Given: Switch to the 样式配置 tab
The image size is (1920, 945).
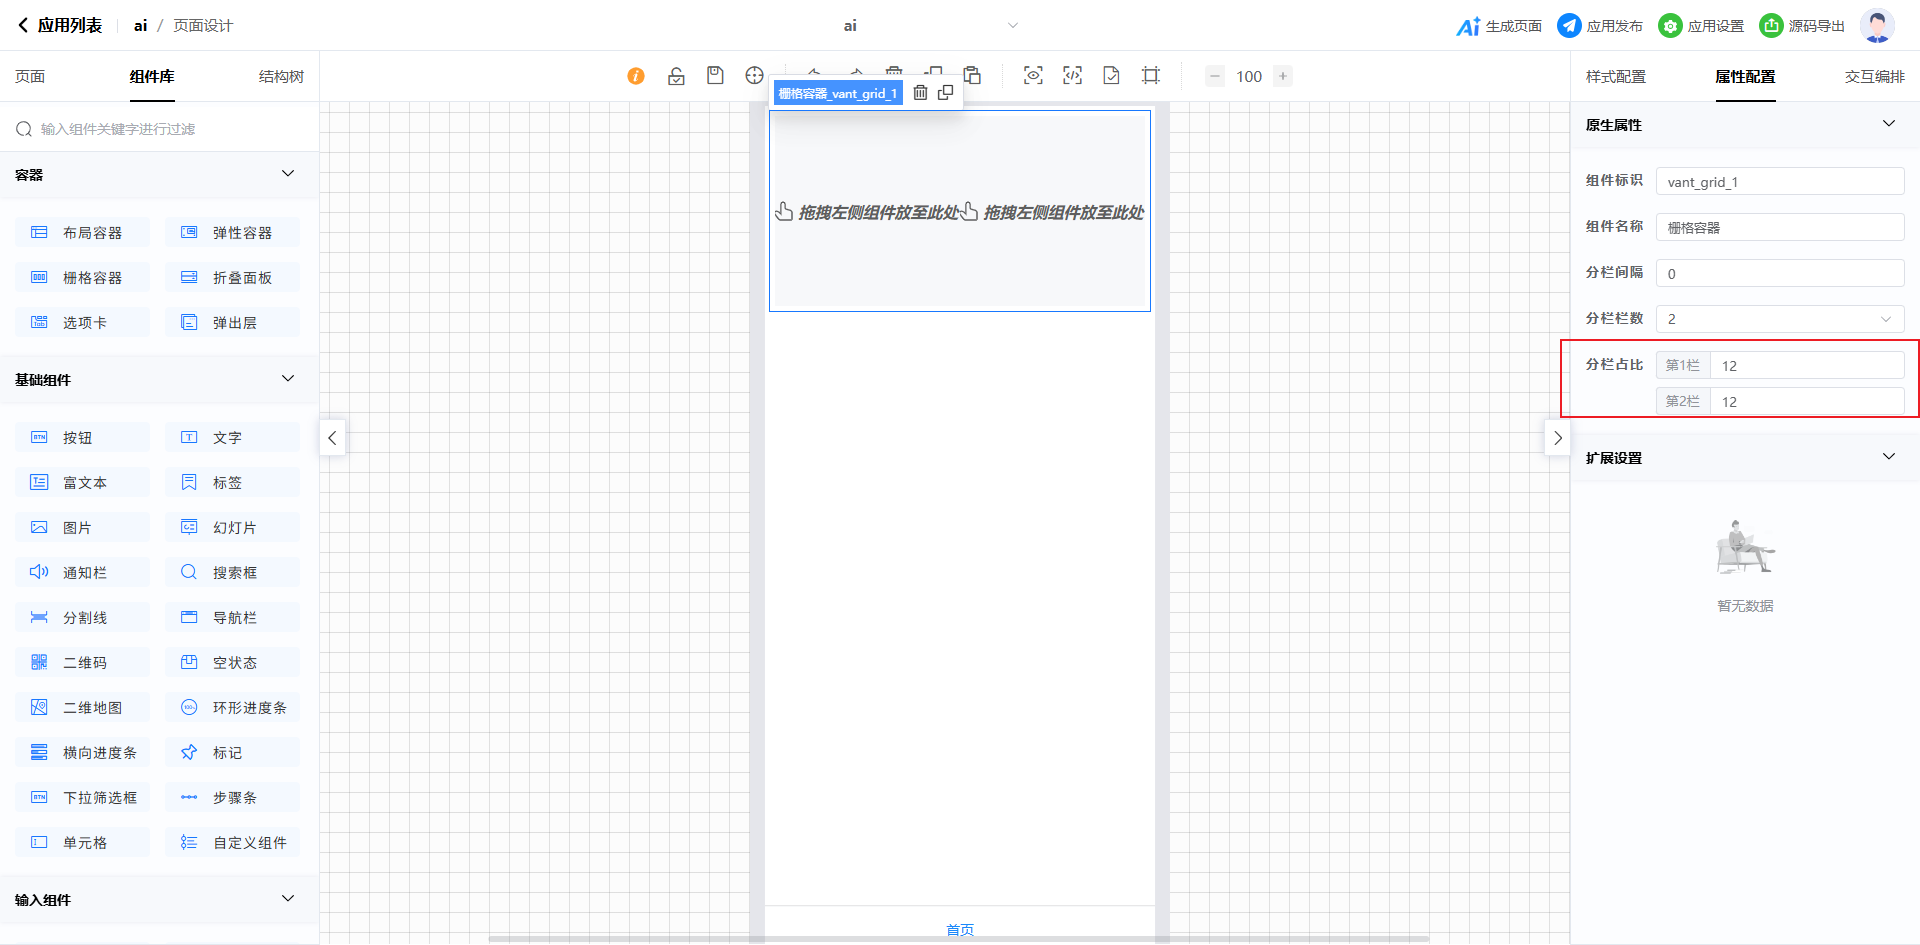Looking at the screenshot, I should (x=1615, y=77).
